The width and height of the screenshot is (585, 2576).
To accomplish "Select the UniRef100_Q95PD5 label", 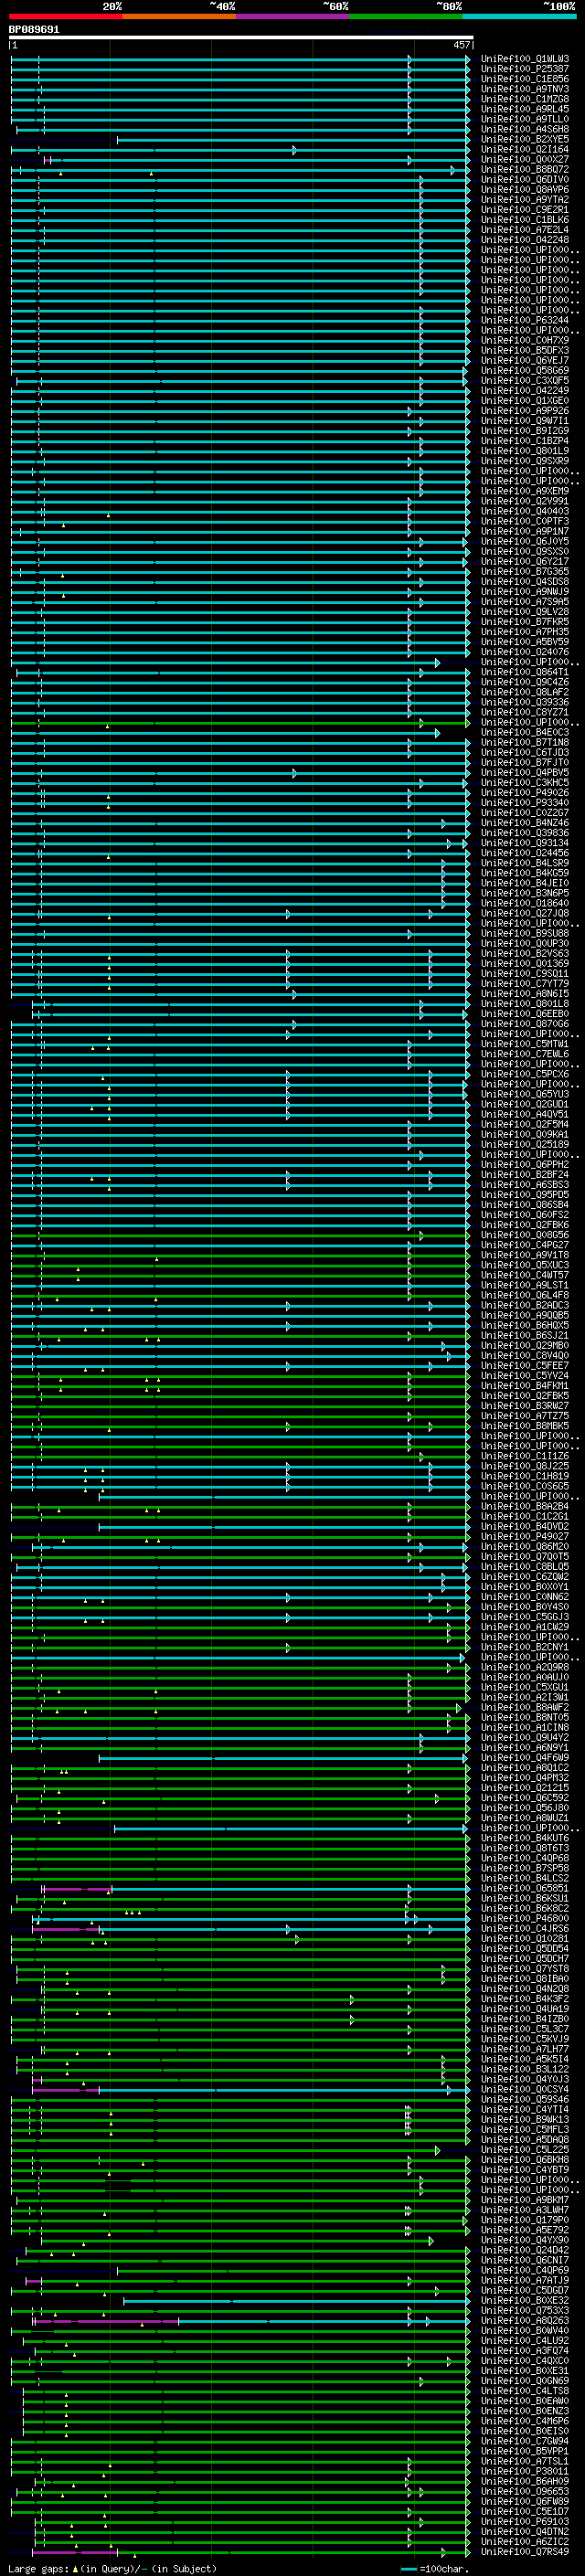I will [x=525, y=1195].
